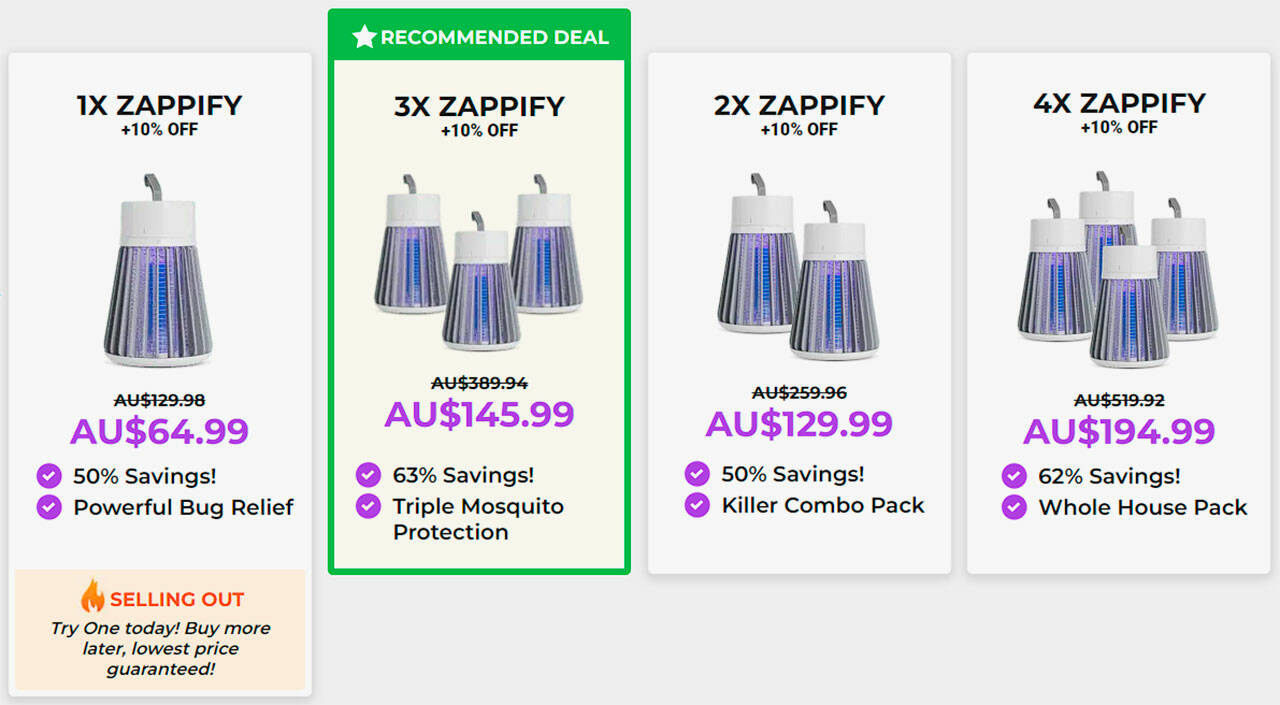
Task: Click the checkmark icon beside Whole House Pack
Action: pyautogui.click(x=1014, y=507)
